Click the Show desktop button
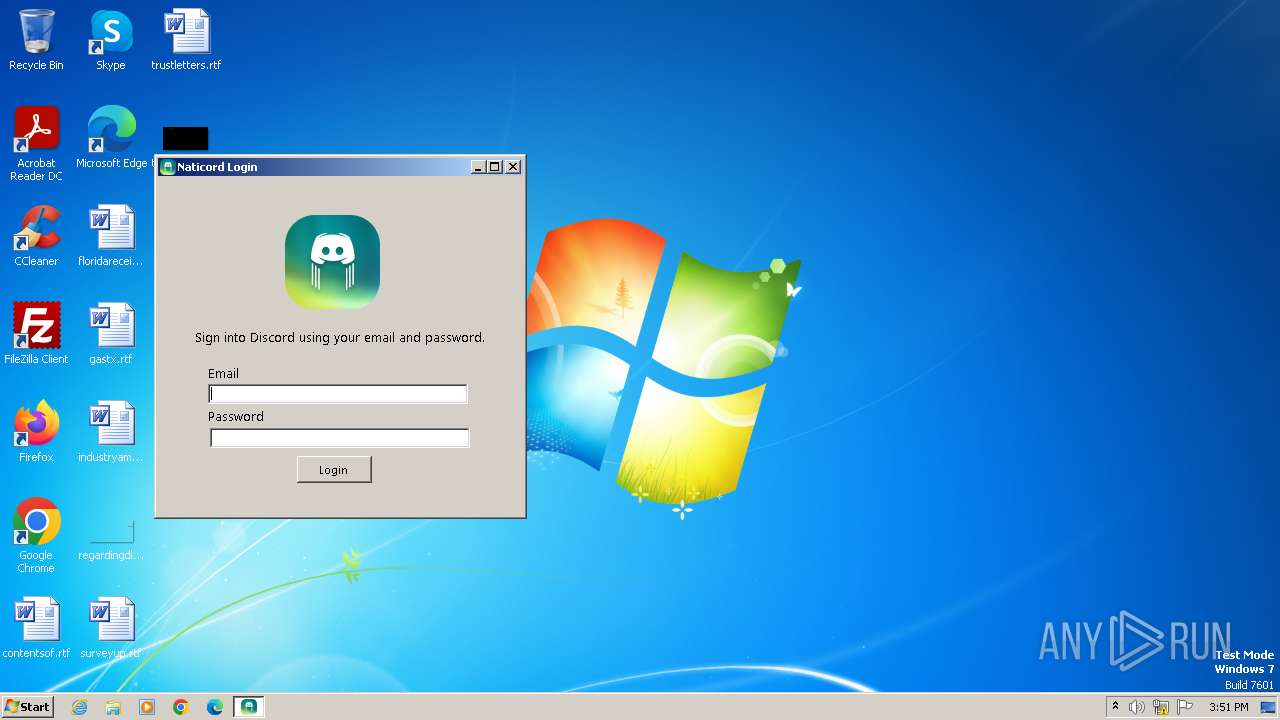 pos(1268,707)
